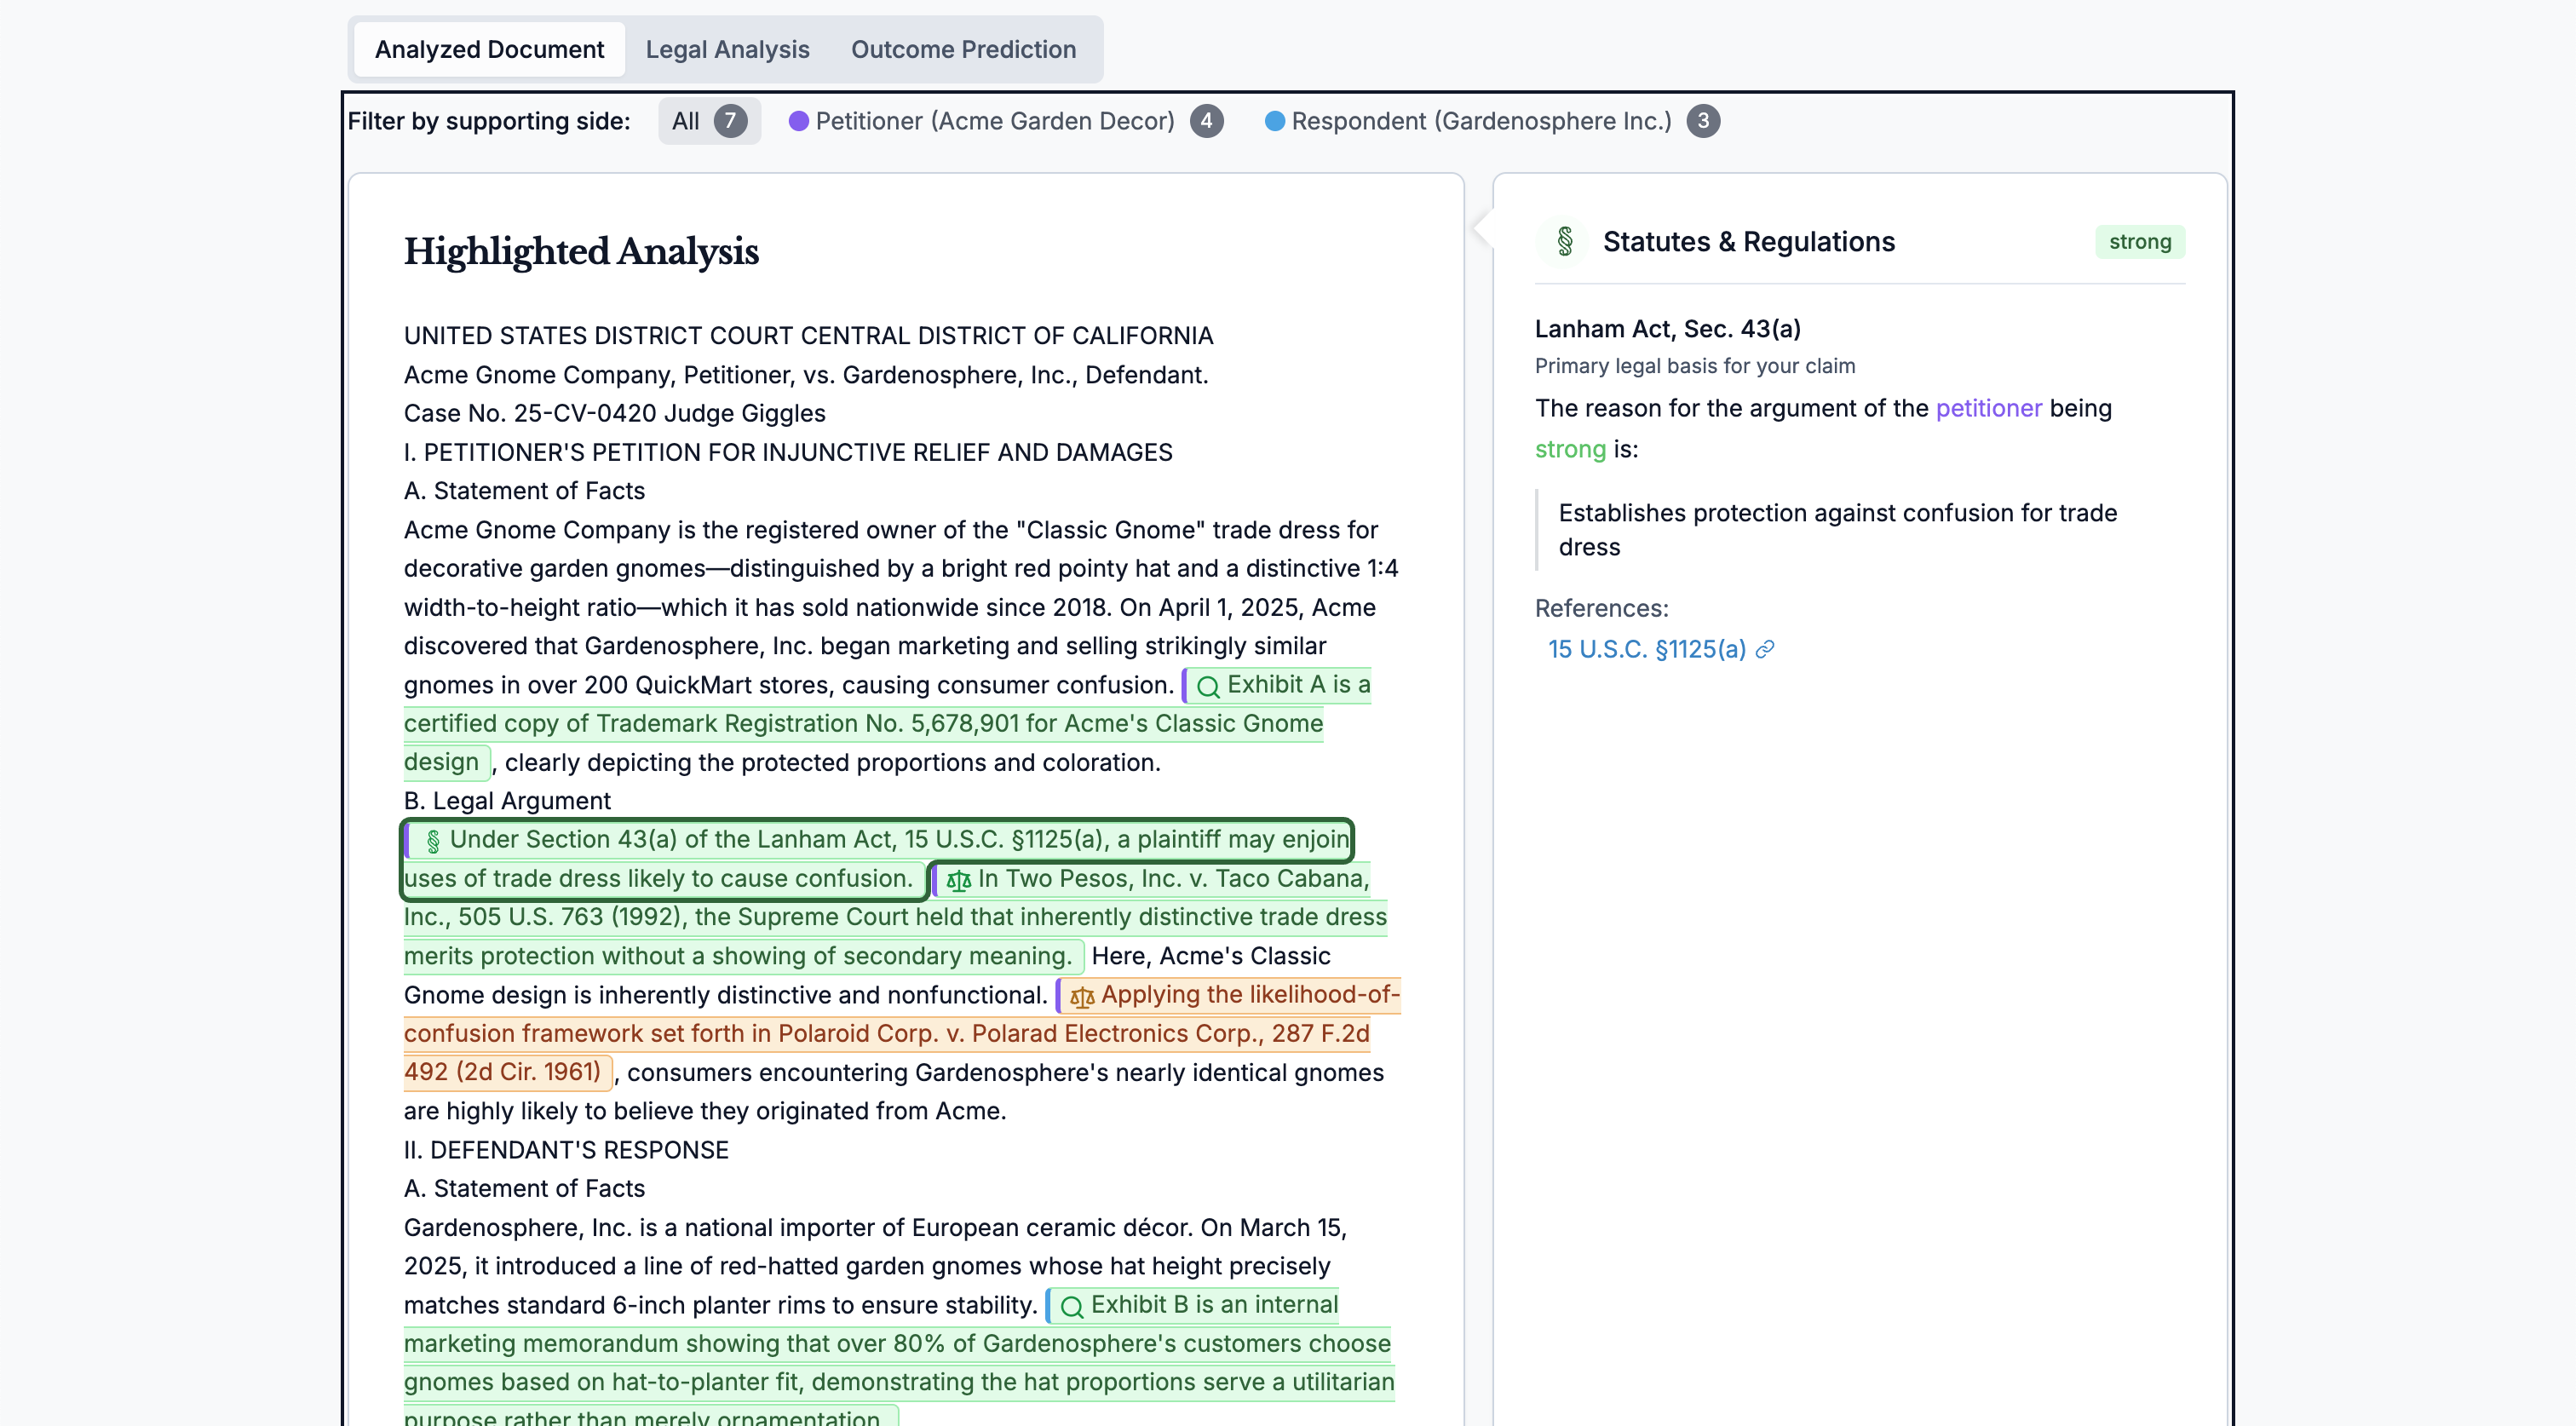Select the Analyzed Document tab
Viewport: 2576px width, 1426px height.
click(489, 49)
